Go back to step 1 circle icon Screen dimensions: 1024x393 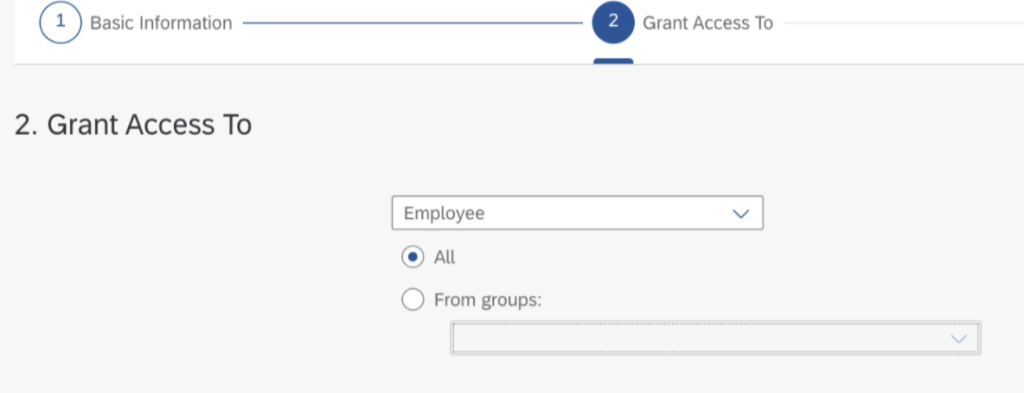[x=61, y=23]
